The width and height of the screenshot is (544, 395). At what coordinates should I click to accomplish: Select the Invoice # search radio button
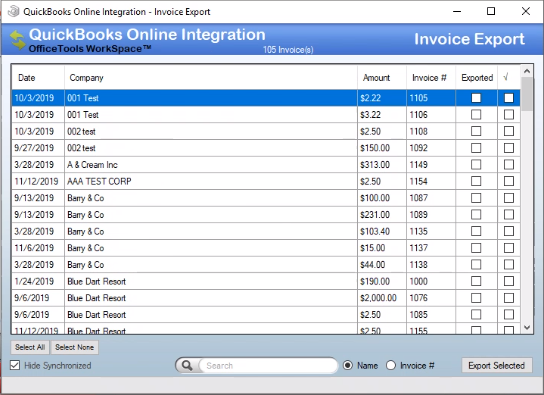[391, 365]
